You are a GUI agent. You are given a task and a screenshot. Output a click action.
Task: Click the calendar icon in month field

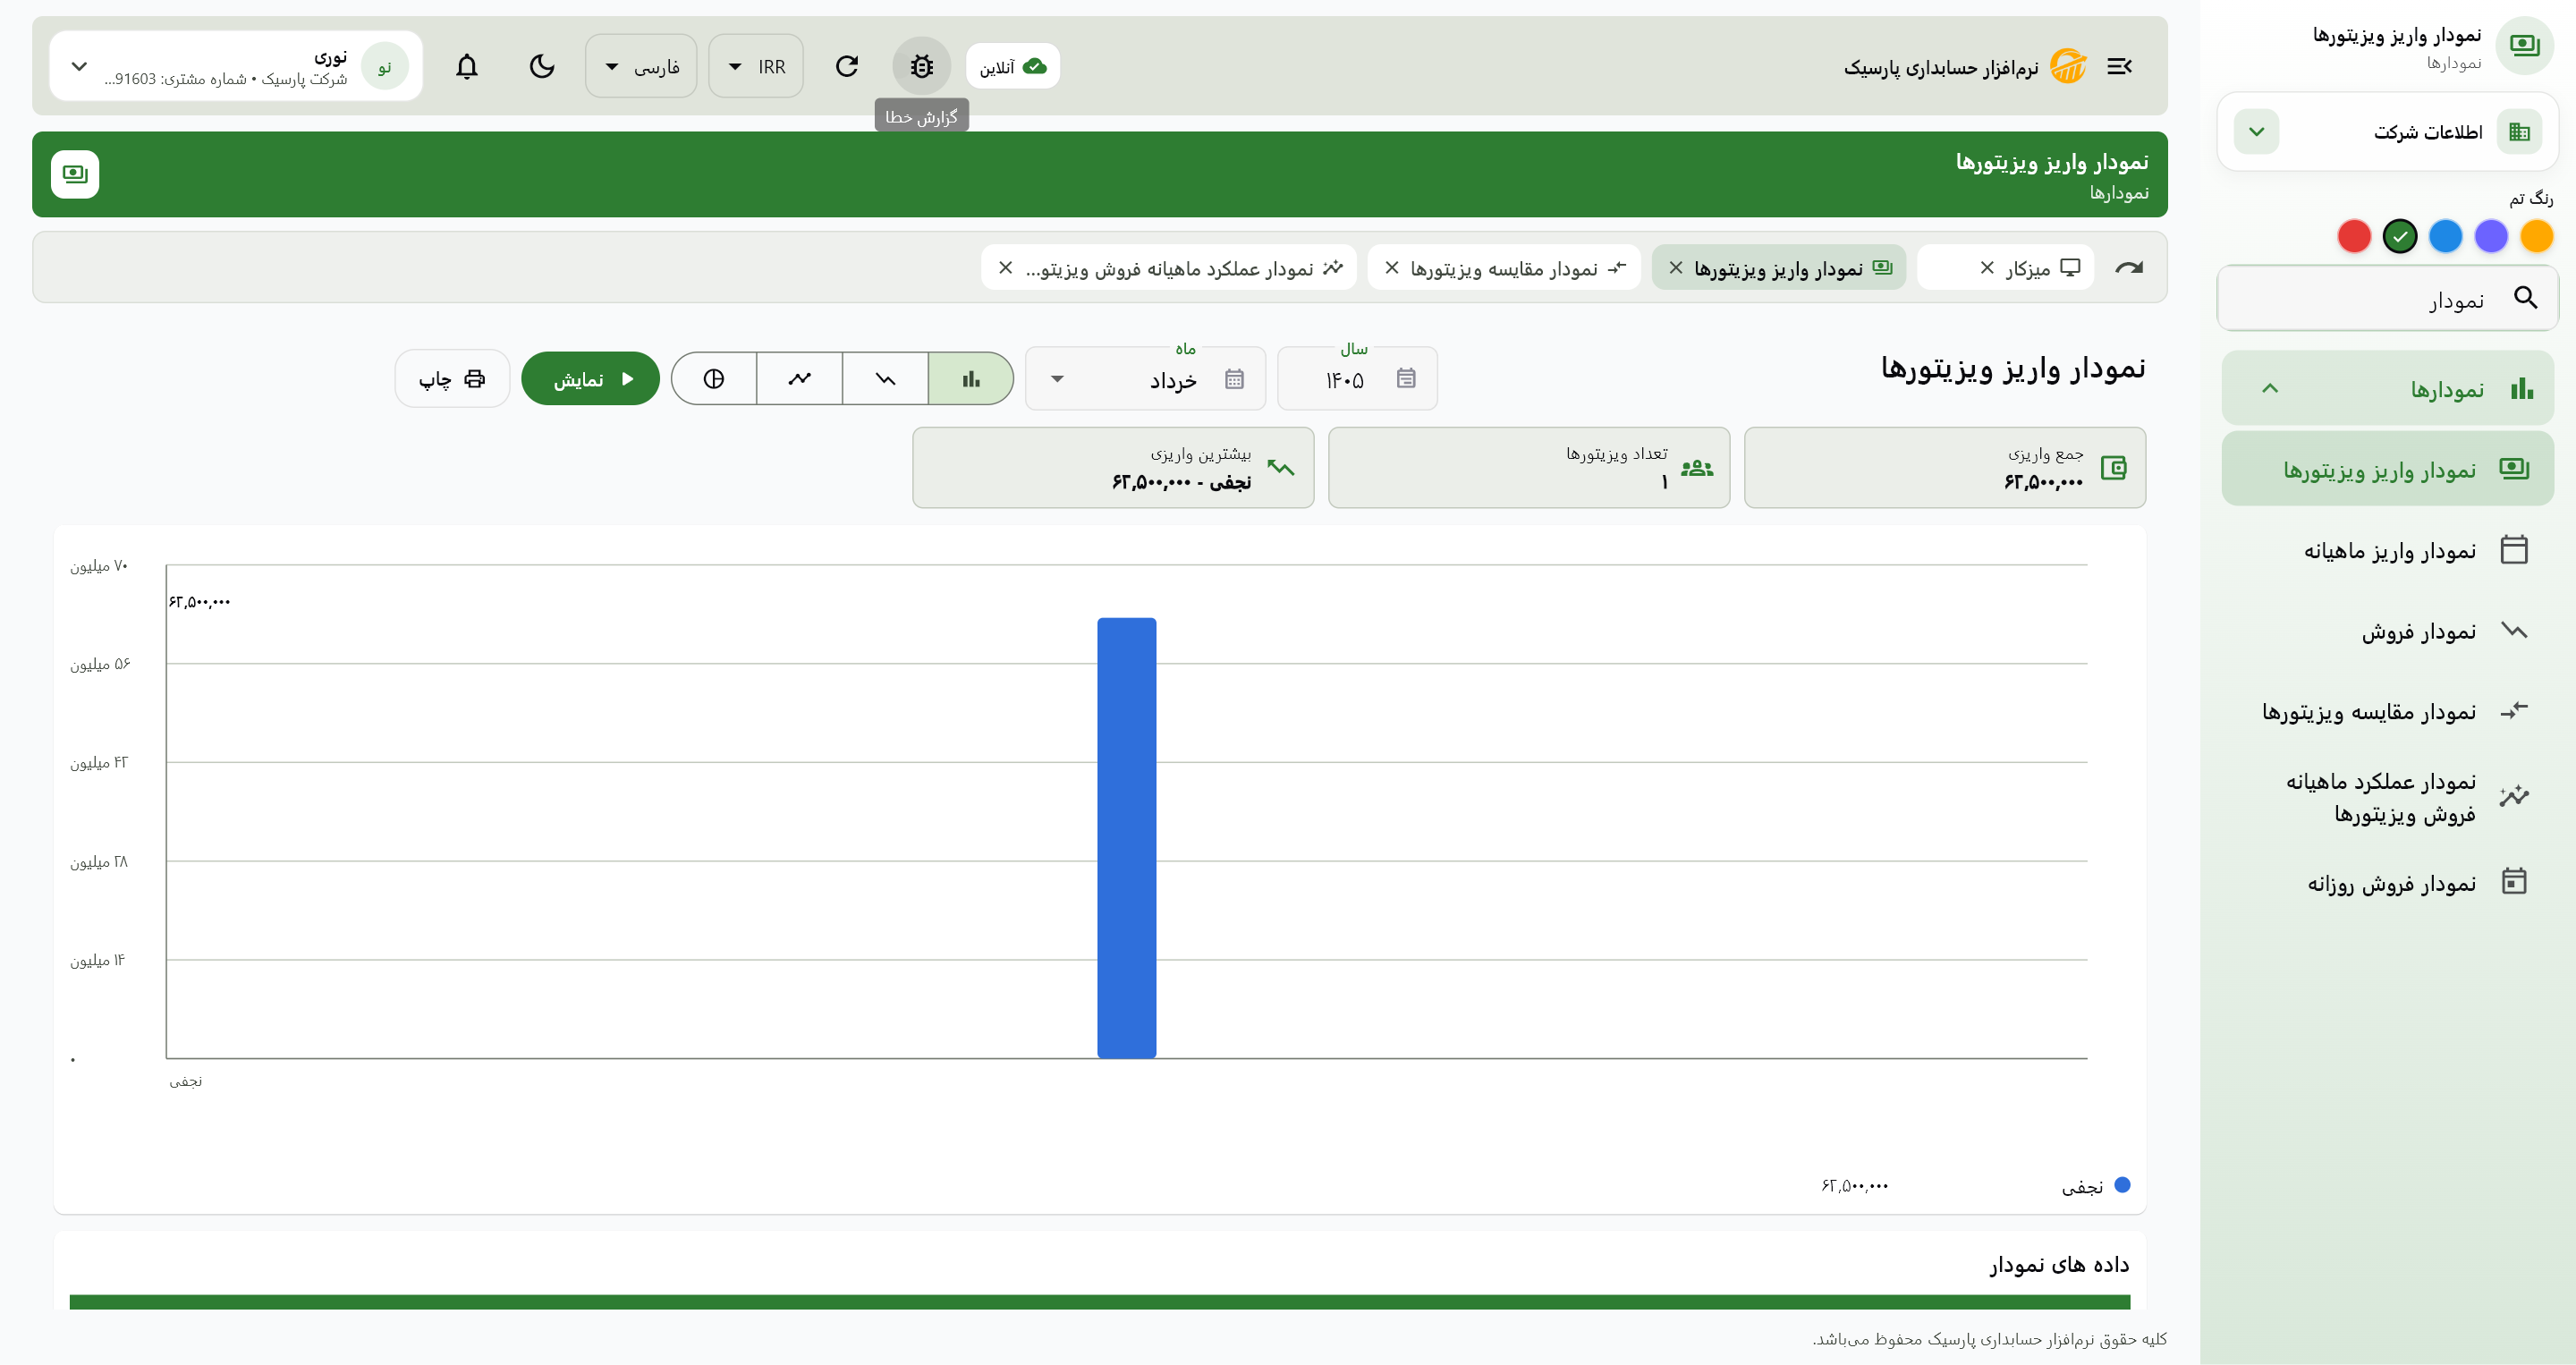click(1234, 378)
